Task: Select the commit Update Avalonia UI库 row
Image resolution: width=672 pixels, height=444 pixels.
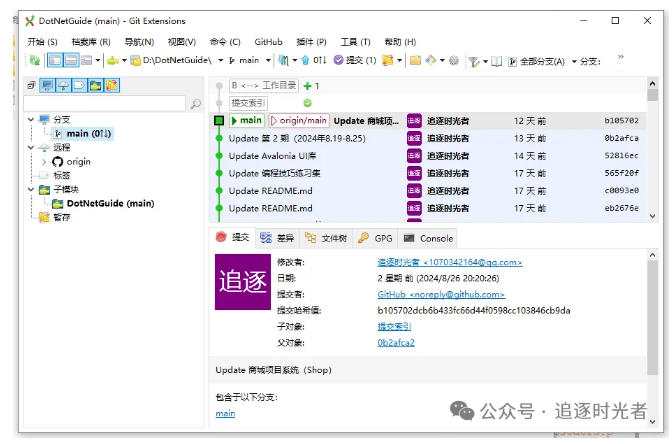Action: coord(429,156)
